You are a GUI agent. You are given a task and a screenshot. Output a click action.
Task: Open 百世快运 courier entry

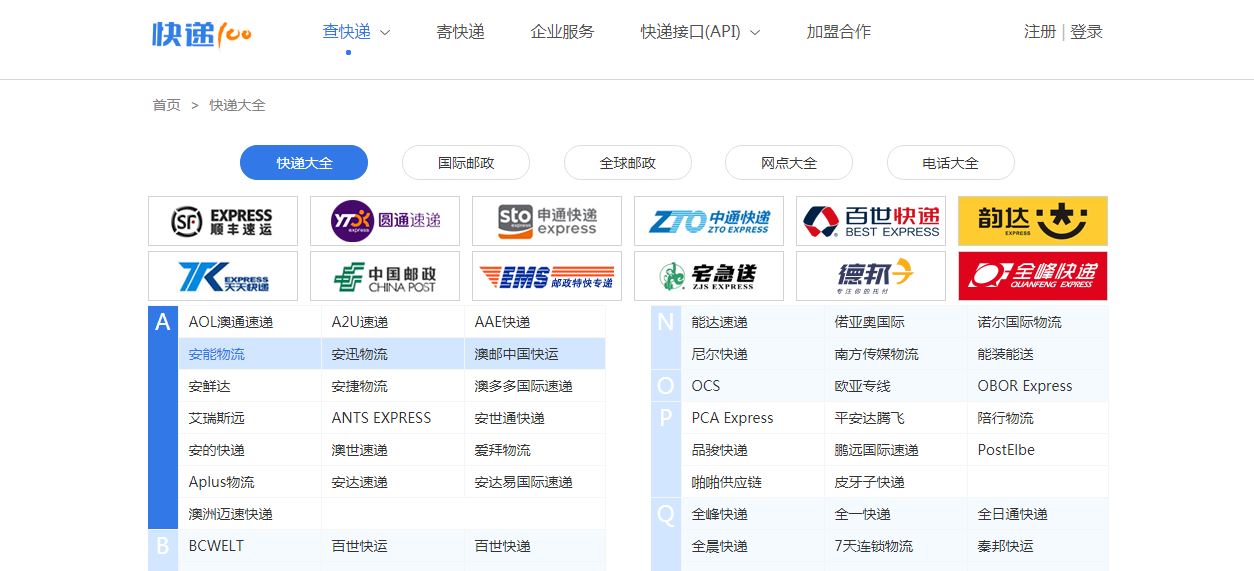point(360,546)
